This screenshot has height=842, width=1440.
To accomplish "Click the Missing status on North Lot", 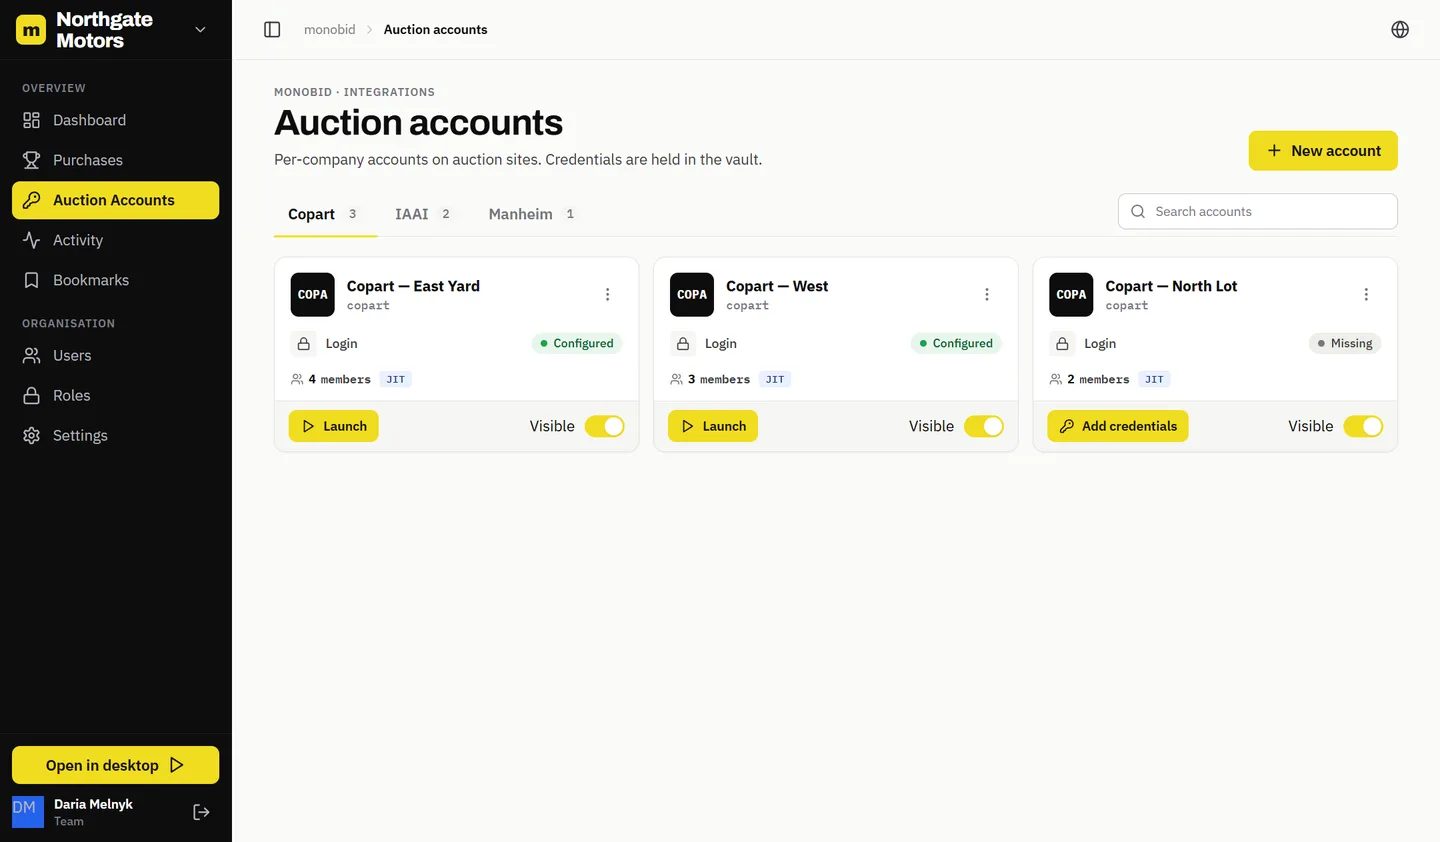I will point(1345,343).
